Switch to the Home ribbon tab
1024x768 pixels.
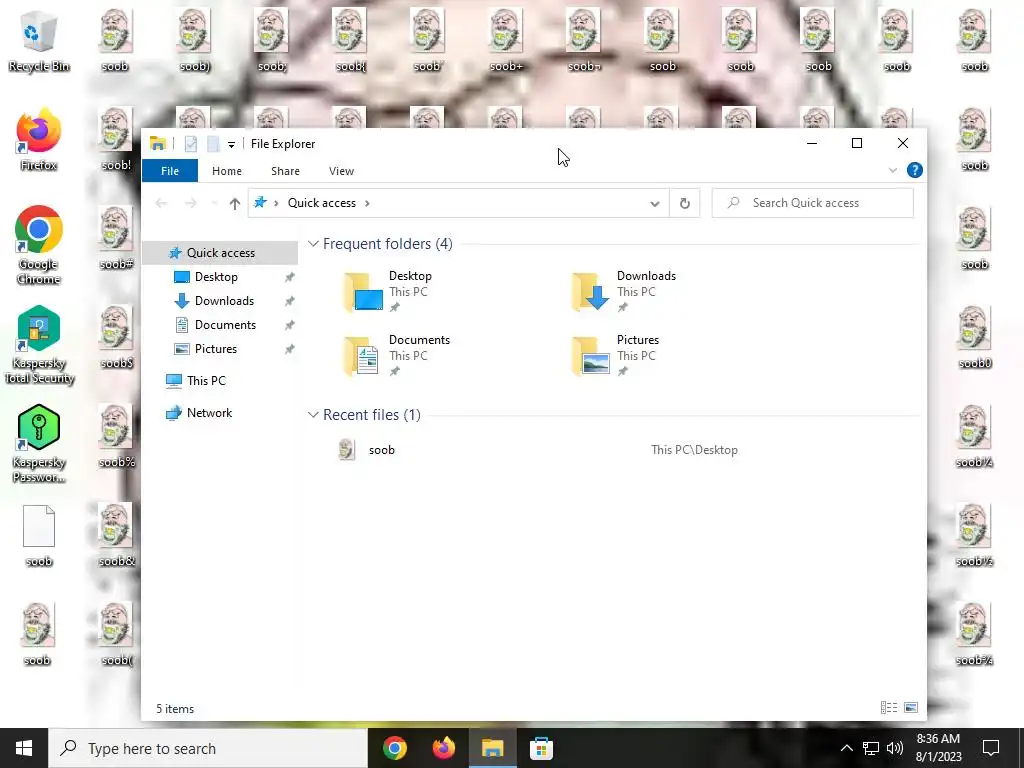coord(227,171)
